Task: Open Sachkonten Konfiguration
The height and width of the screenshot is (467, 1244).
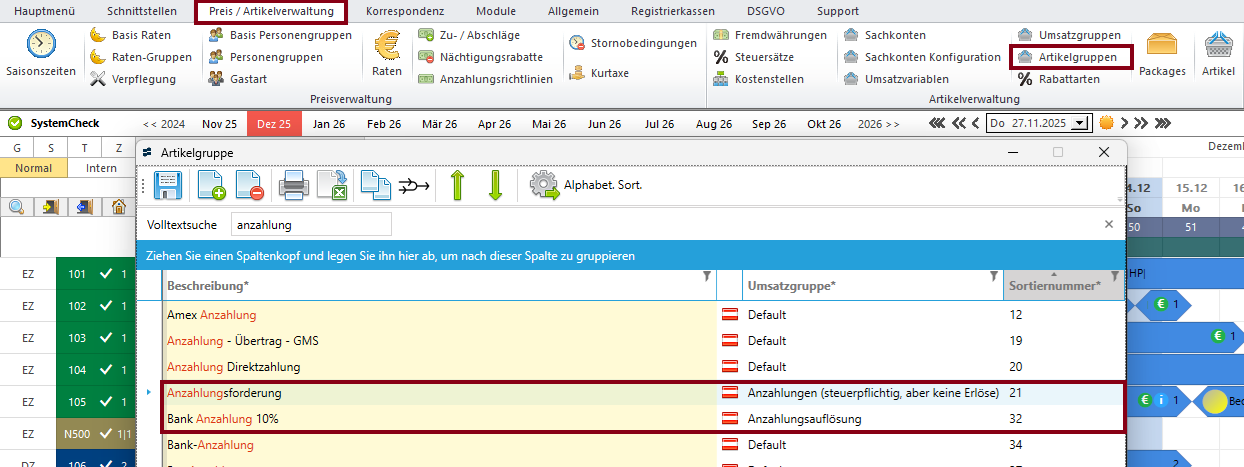Action: point(922,57)
